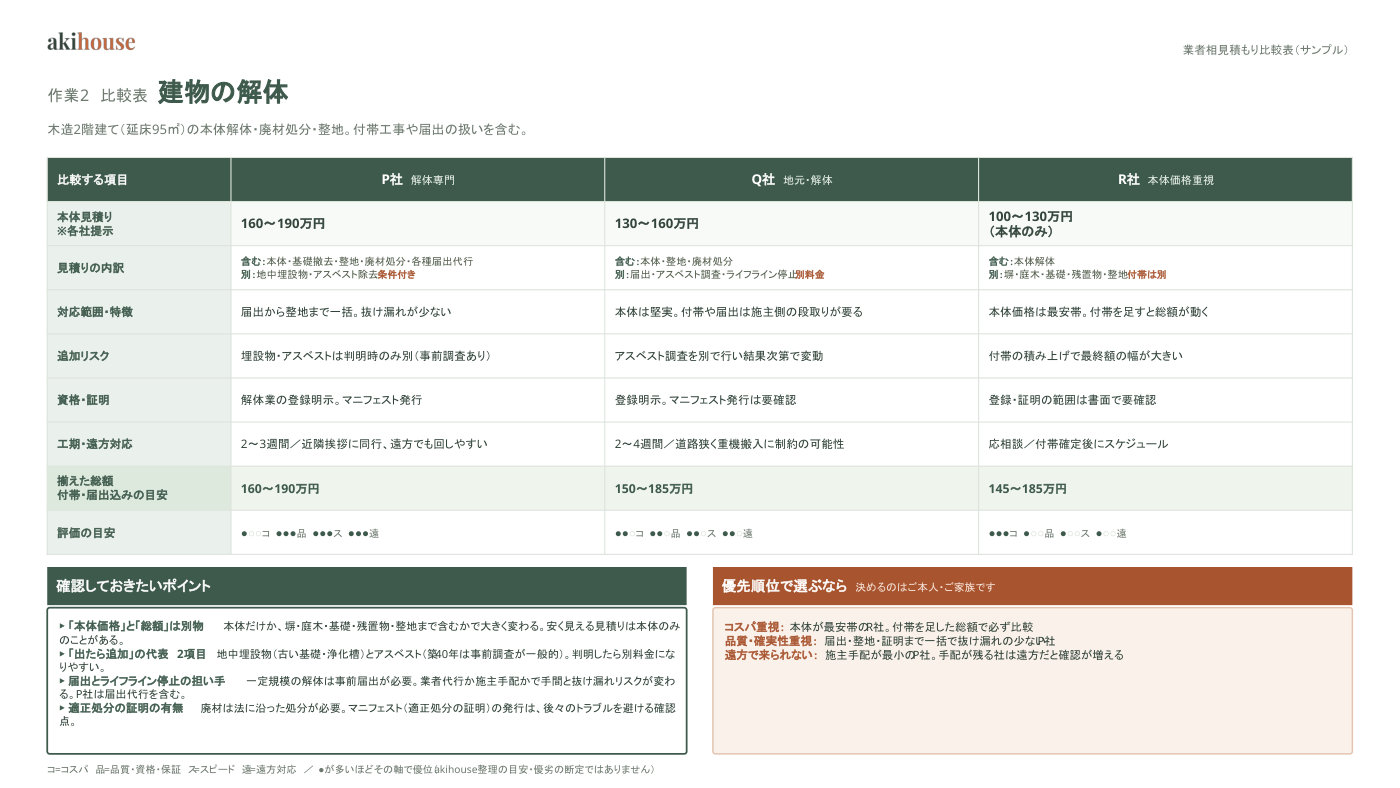Click 本体は堅実 cell for Q社
This screenshot has width=1400, height=788.
[792, 312]
